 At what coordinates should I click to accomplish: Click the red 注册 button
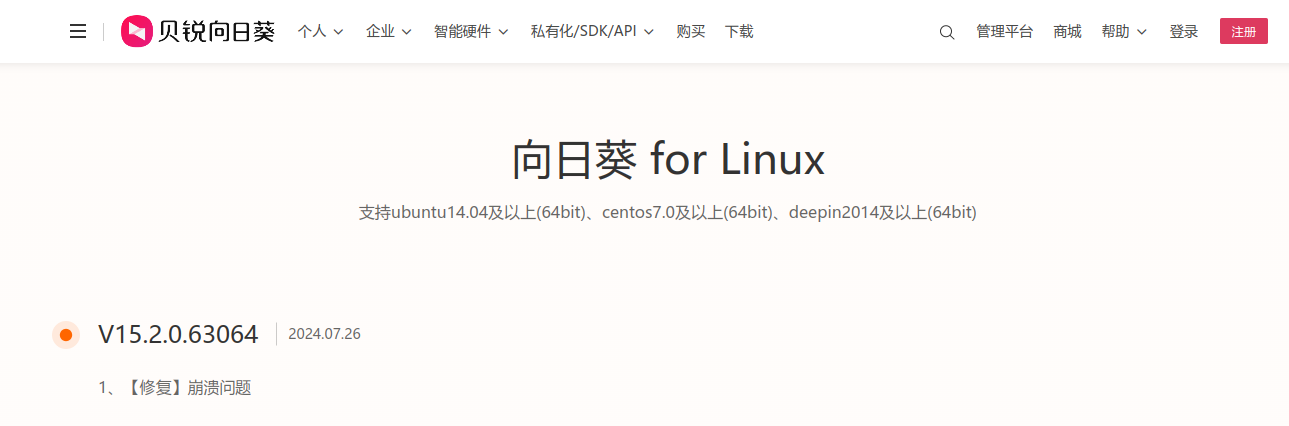point(1244,31)
